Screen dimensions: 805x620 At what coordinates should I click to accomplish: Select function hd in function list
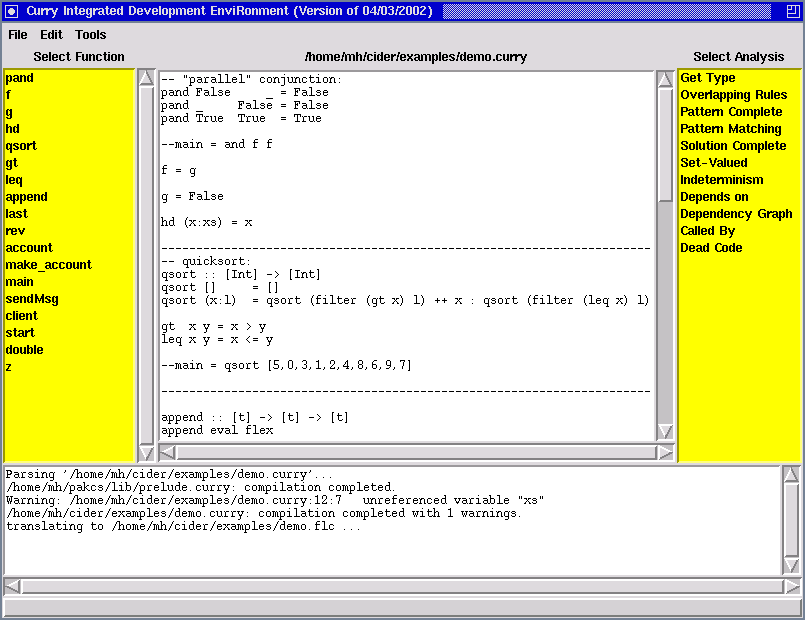click(x=12, y=129)
